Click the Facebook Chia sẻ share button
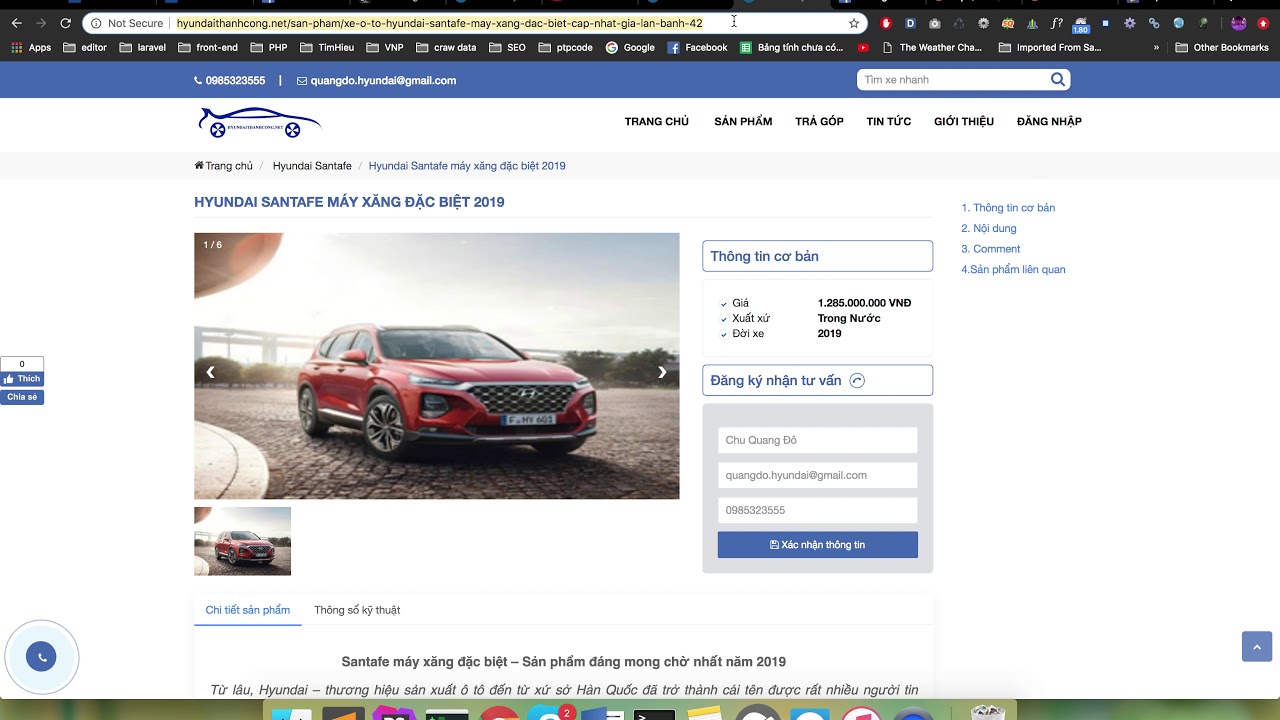1280x720 pixels. coord(22,397)
